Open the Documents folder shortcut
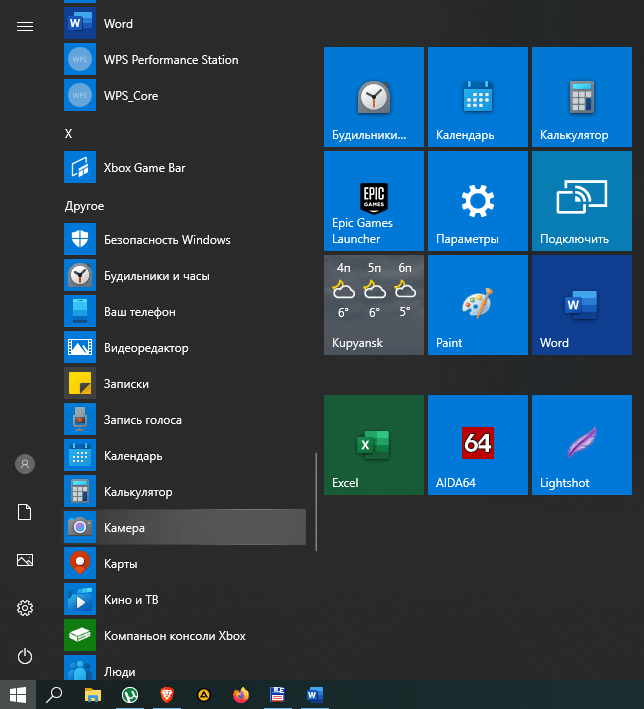The image size is (644, 709). click(25, 512)
